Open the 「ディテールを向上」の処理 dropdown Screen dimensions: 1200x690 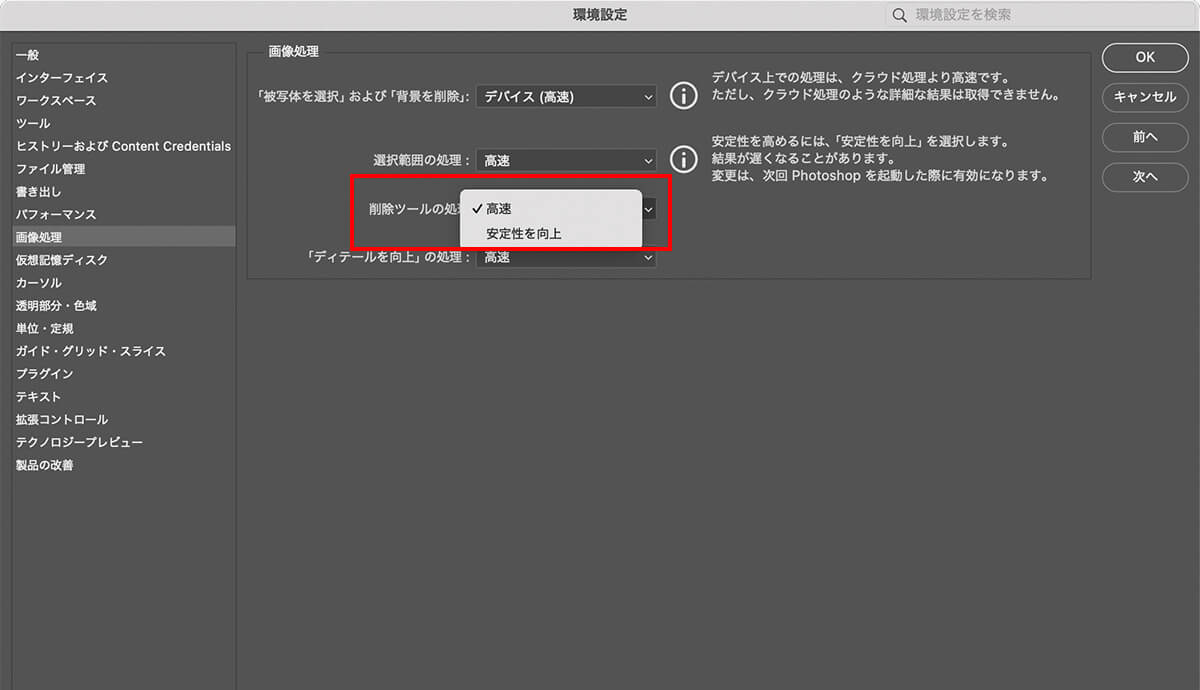pyautogui.click(x=566, y=257)
